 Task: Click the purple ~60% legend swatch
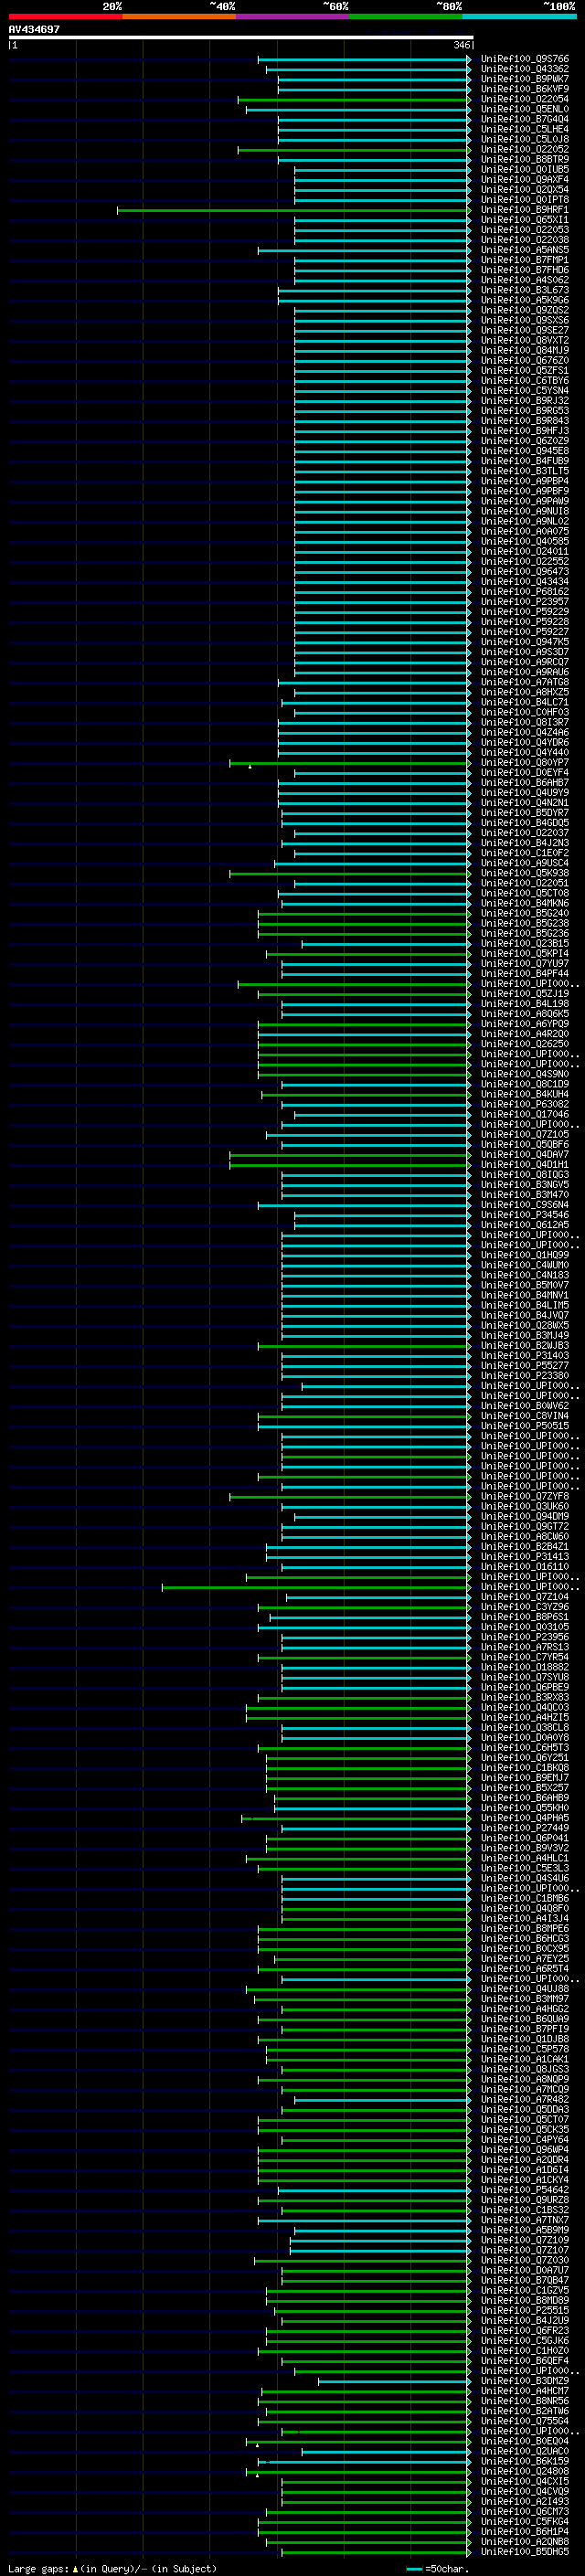point(292,16)
